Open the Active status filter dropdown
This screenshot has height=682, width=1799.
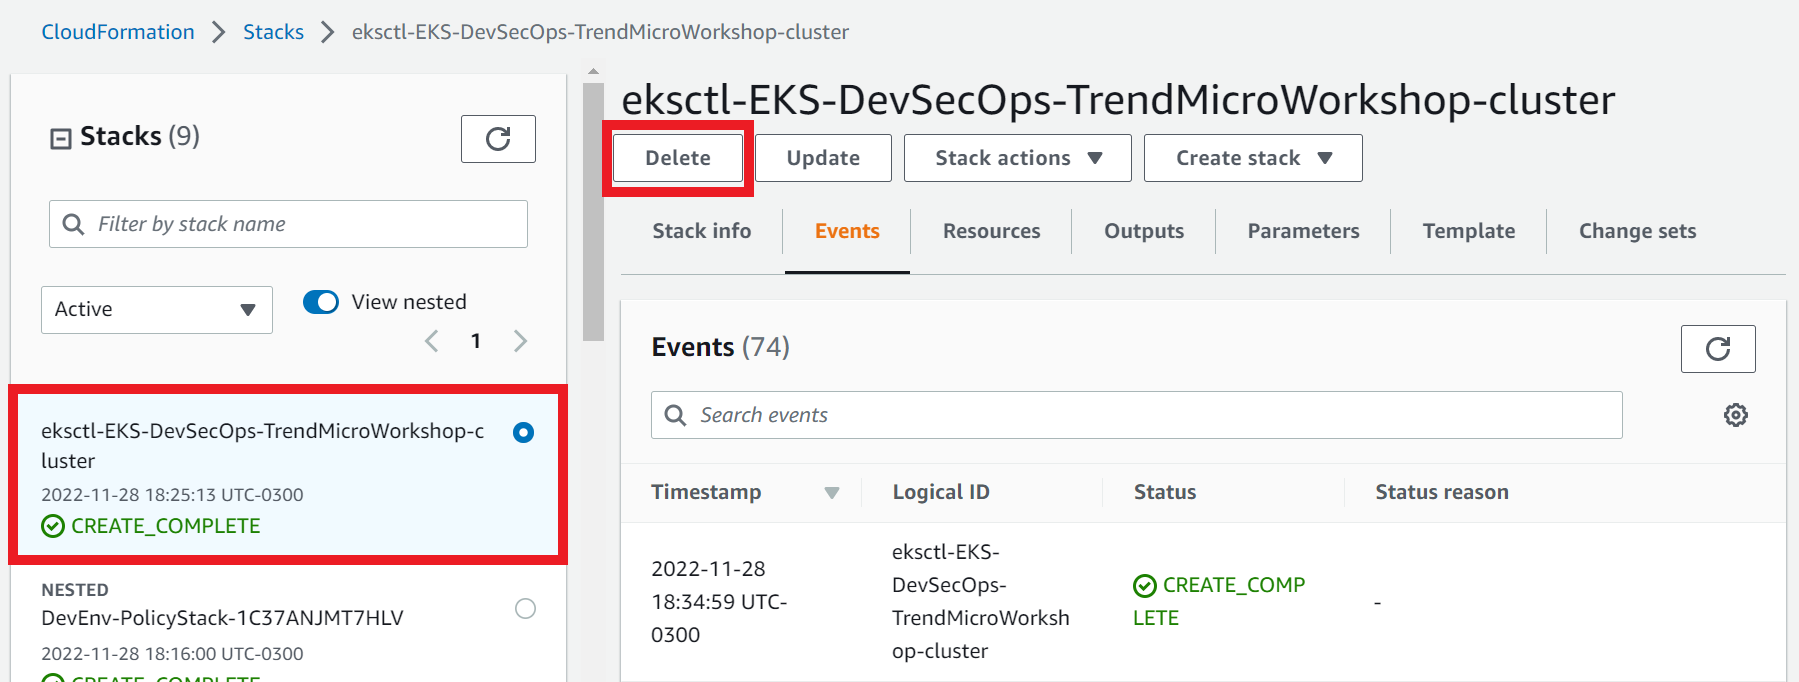[157, 310]
